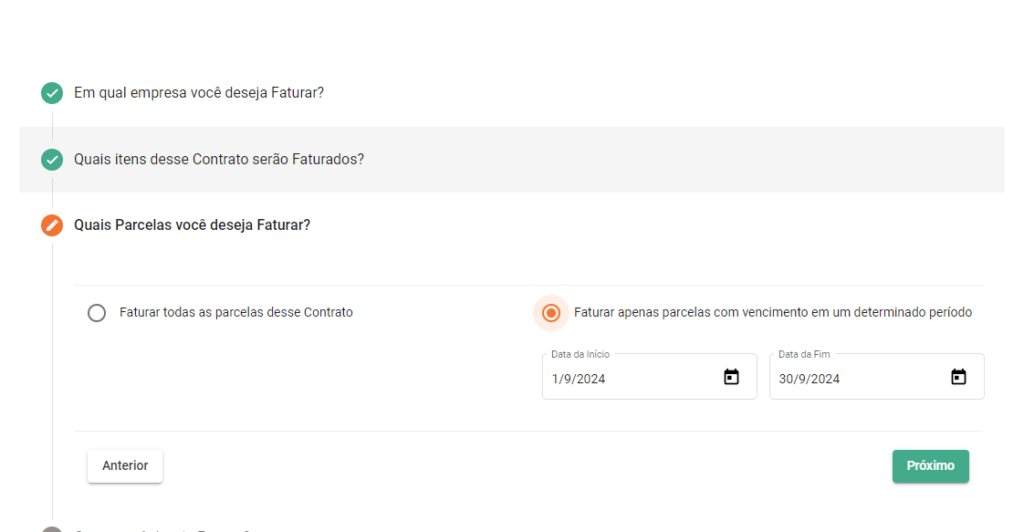Click the small "Data de Início" field label

point(580,354)
